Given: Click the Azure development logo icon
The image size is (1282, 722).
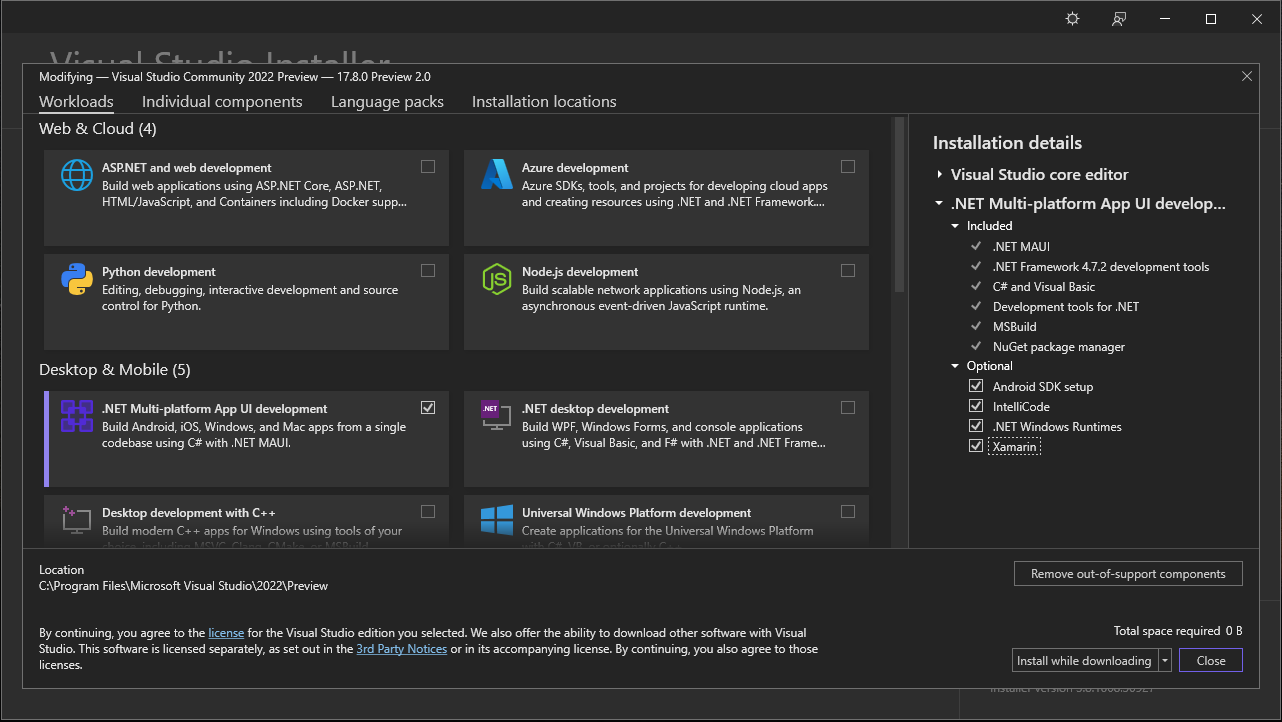Looking at the screenshot, I should (x=497, y=175).
